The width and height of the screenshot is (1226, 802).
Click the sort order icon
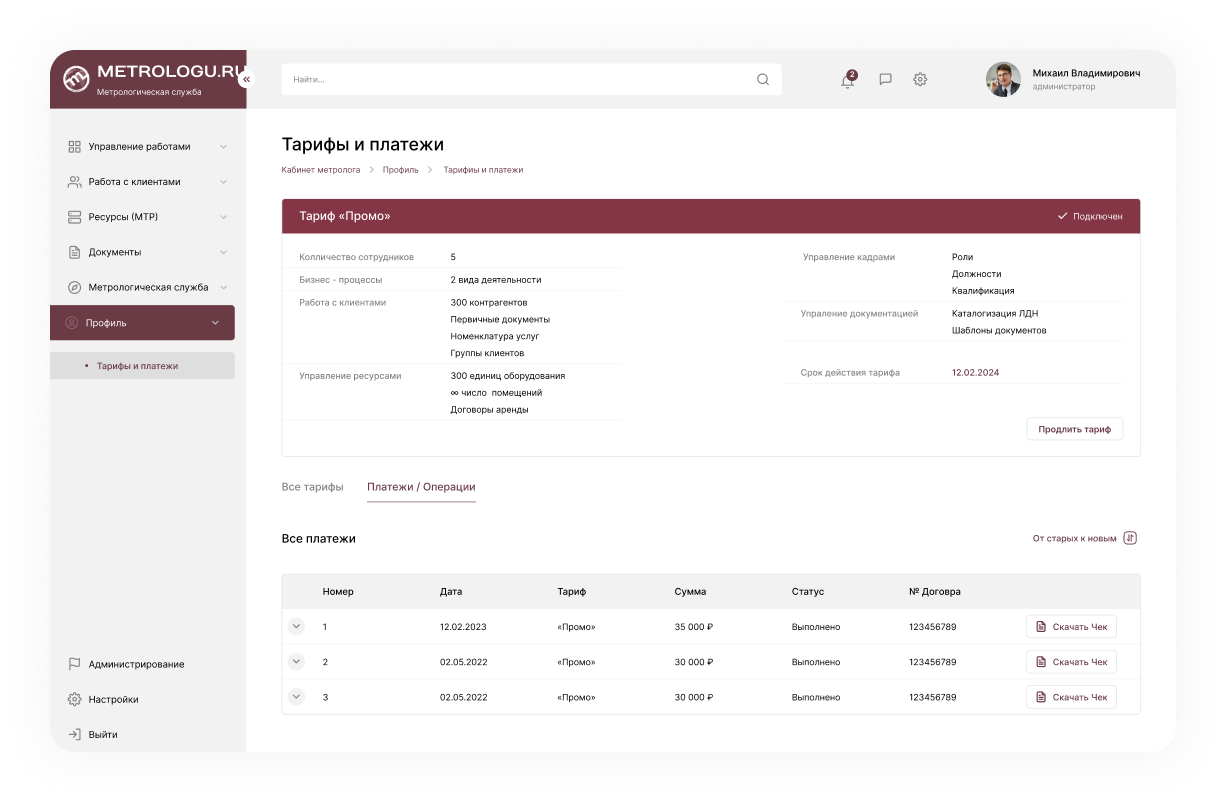pyautogui.click(x=1130, y=538)
